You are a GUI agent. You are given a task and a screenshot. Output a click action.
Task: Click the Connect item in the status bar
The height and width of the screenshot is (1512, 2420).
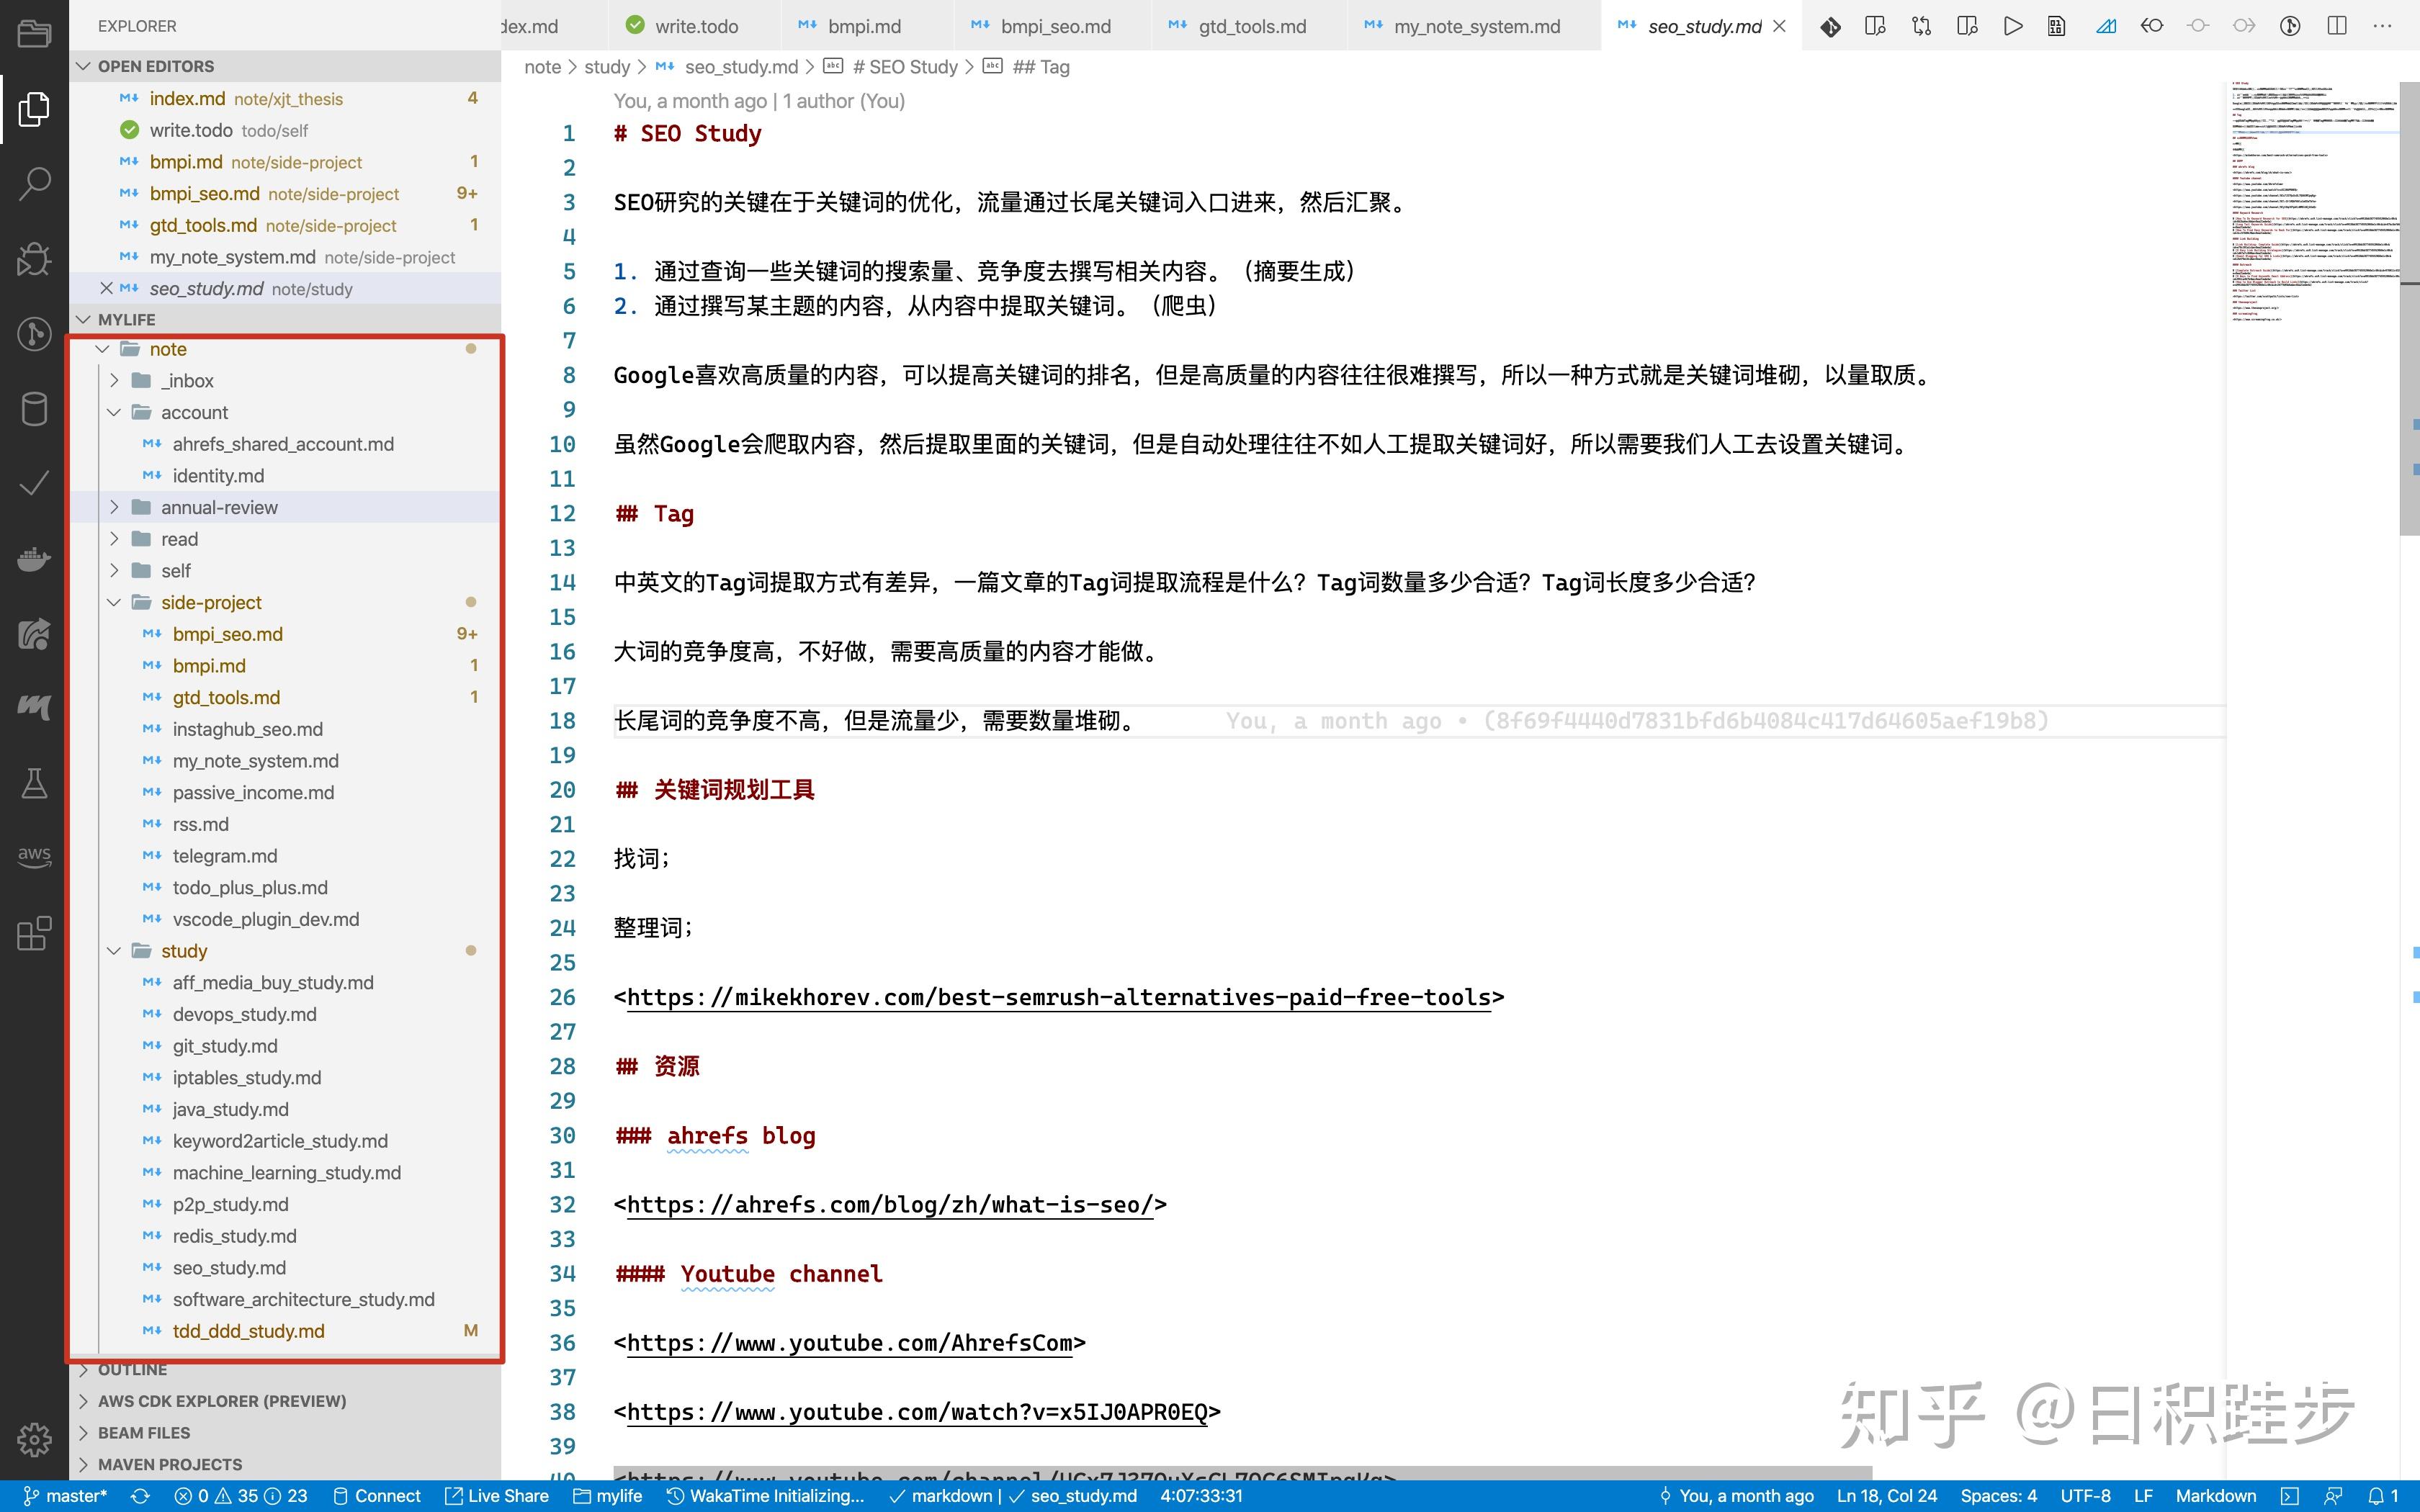click(378, 1495)
